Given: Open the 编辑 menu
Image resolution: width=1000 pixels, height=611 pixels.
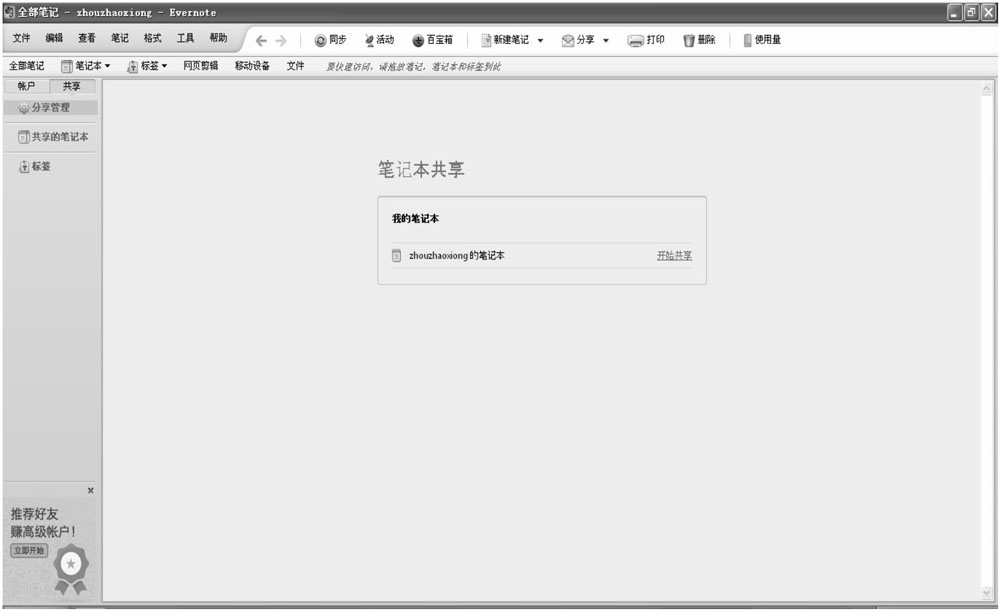Looking at the screenshot, I should pyautogui.click(x=54, y=38).
